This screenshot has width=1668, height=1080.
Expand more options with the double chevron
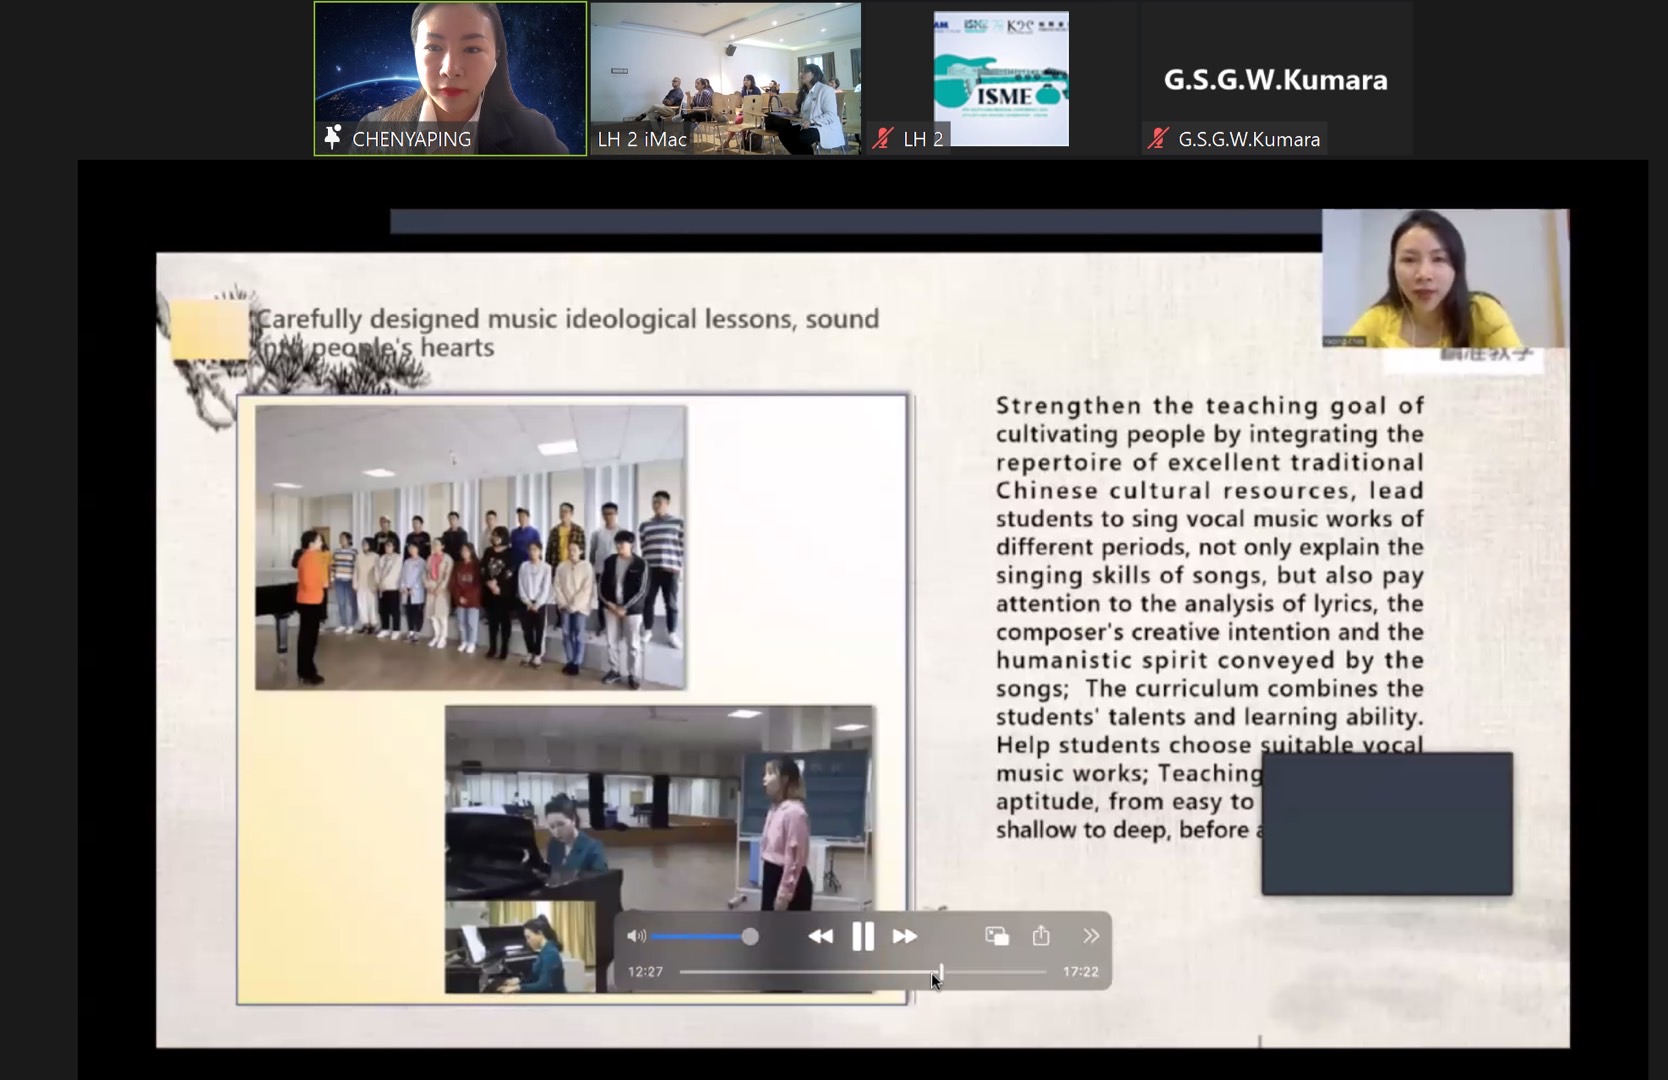[x=1090, y=936]
